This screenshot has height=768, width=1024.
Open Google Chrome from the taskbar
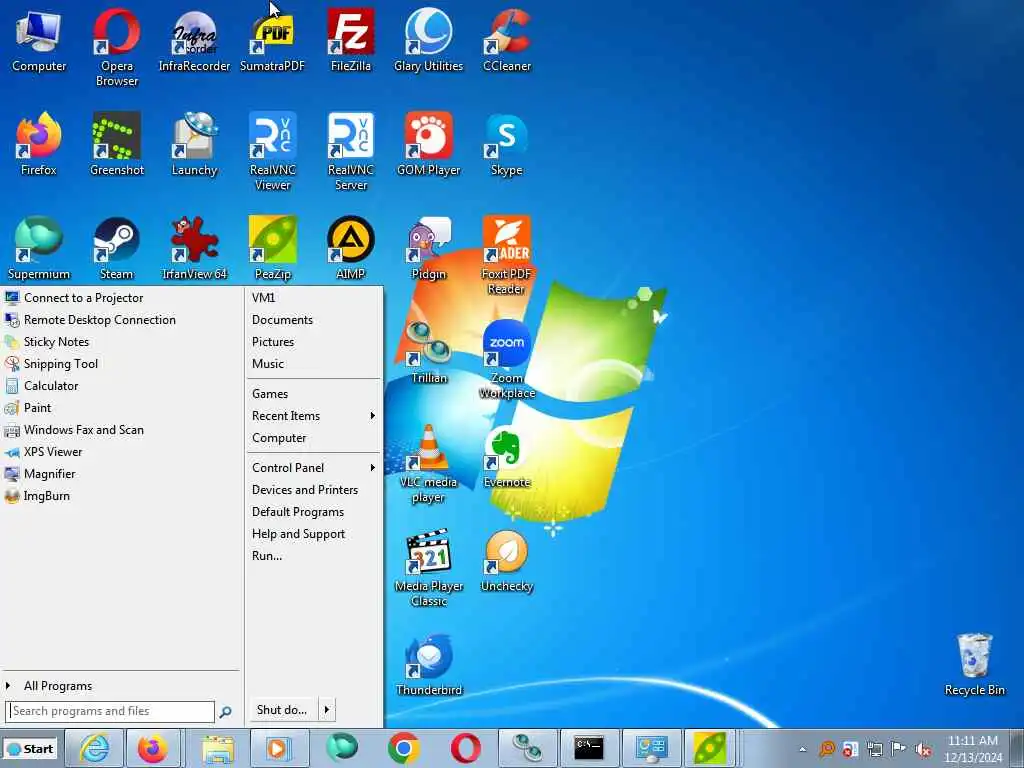click(404, 748)
